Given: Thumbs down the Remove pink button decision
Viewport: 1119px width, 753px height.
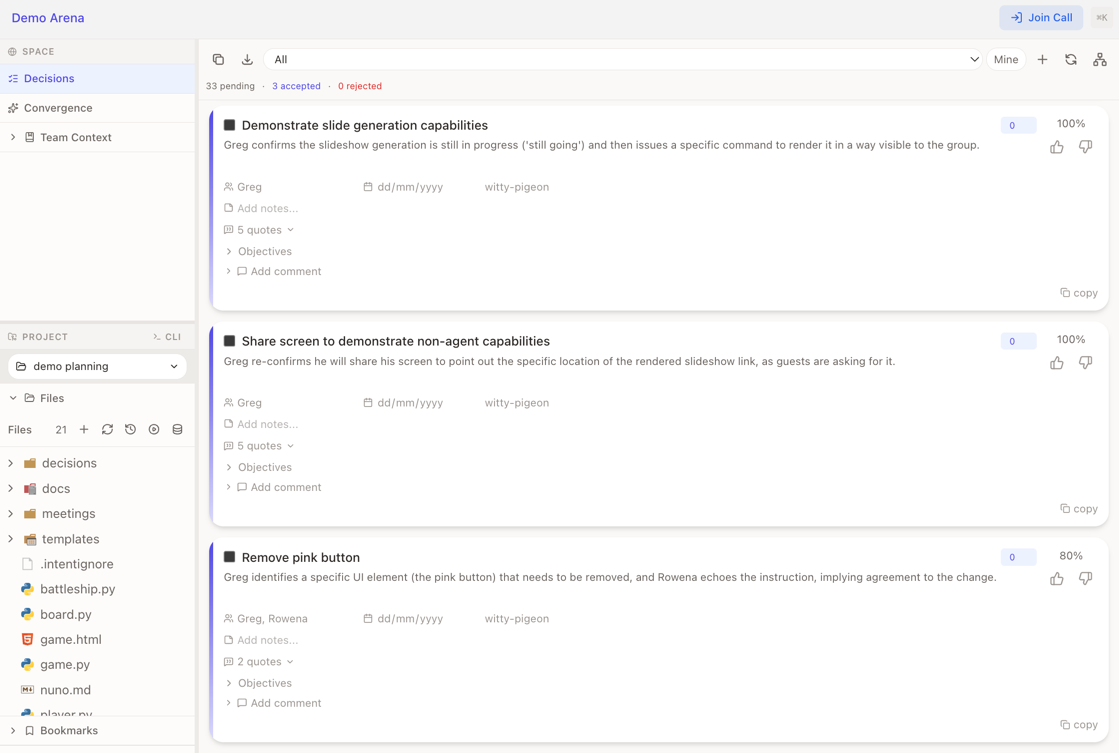Looking at the screenshot, I should click(x=1085, y=579).
